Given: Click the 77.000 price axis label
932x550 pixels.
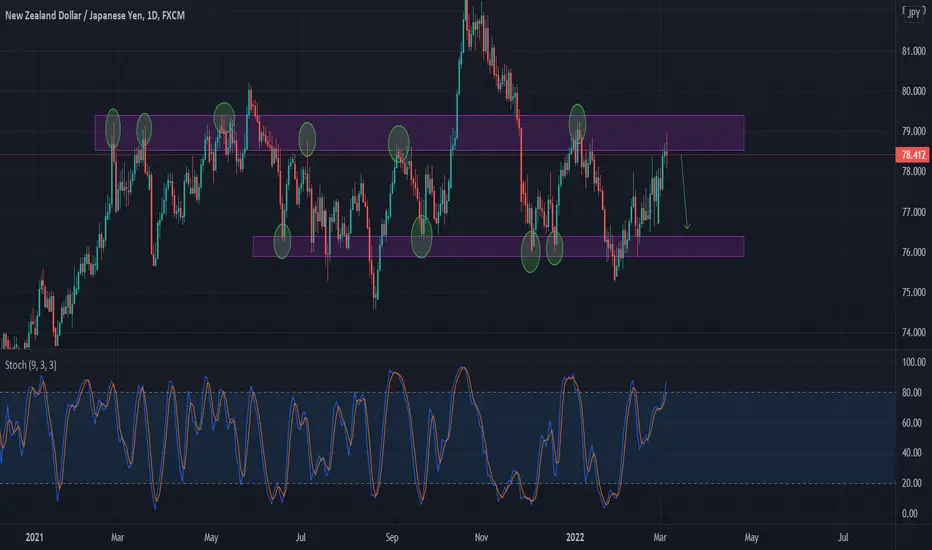Looking at the screenshot, I should pyautogui.click(x=914, y=212).
